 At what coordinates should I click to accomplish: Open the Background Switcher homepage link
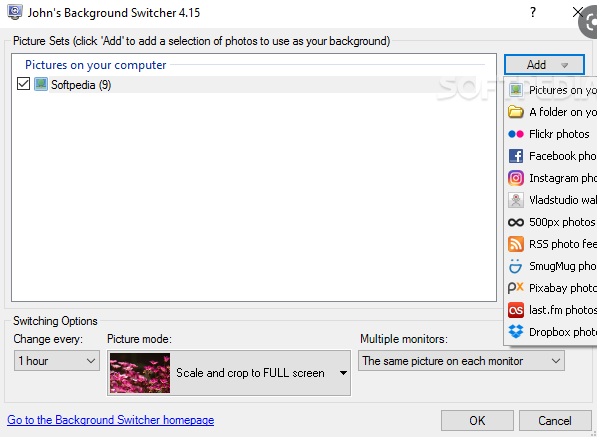(x=110, y=420)
